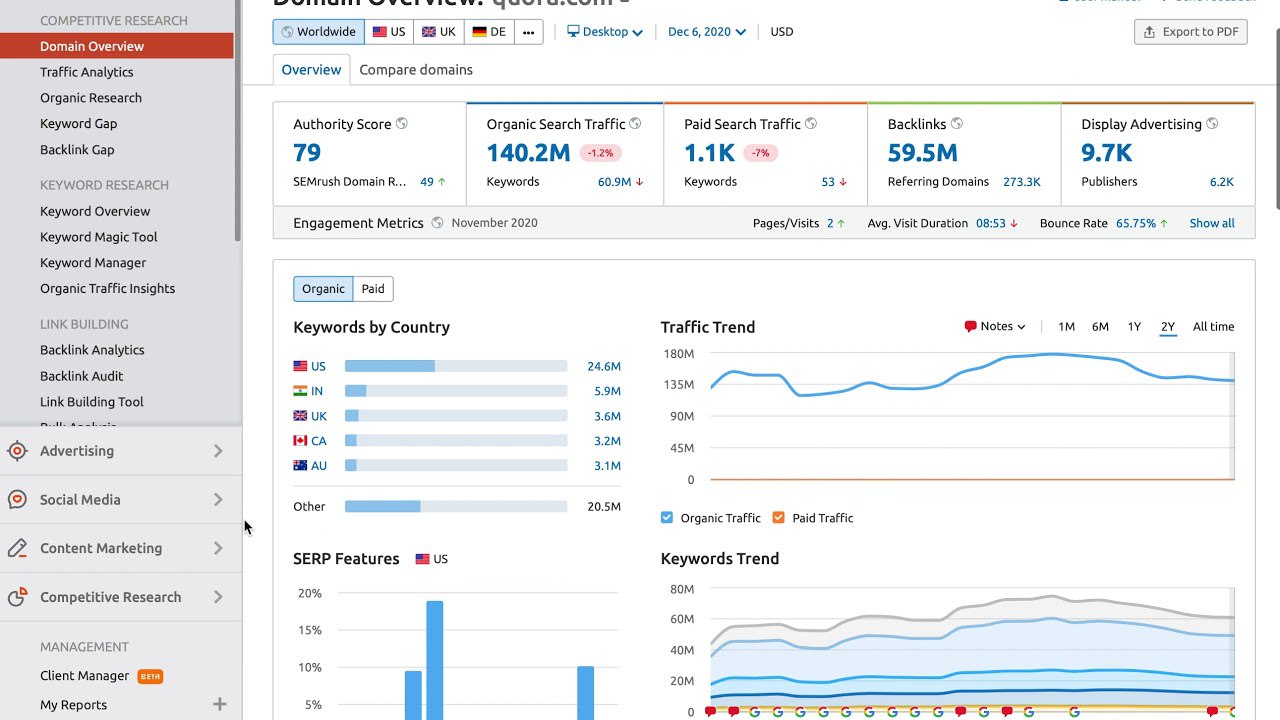Screen dimensions: 1280x720
Task: Click the Content Marketing pencil icon
Action: click(x=17, y=548)
